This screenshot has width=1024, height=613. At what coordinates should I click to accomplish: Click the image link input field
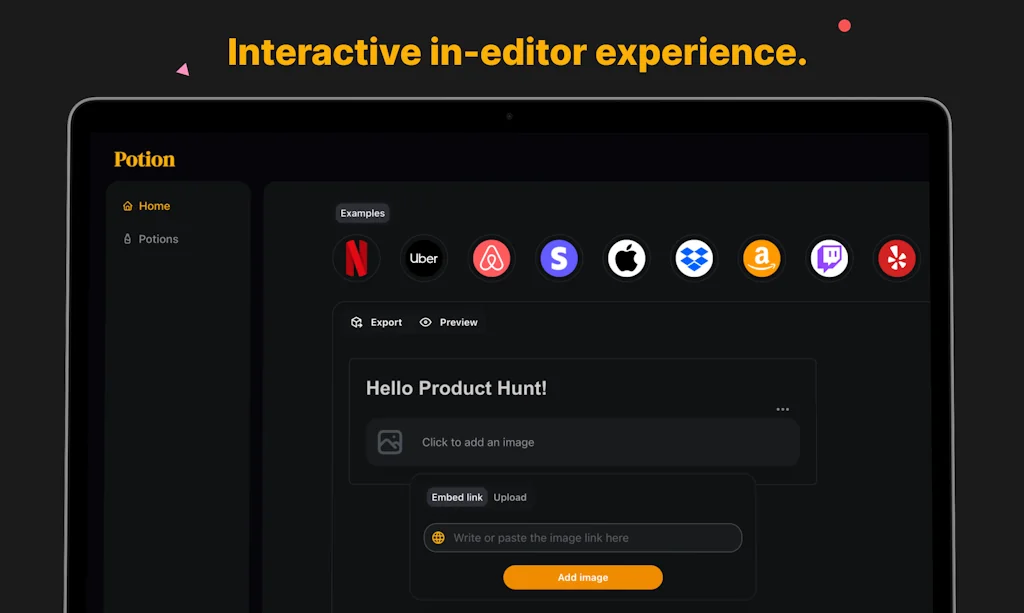coord(583,538)
